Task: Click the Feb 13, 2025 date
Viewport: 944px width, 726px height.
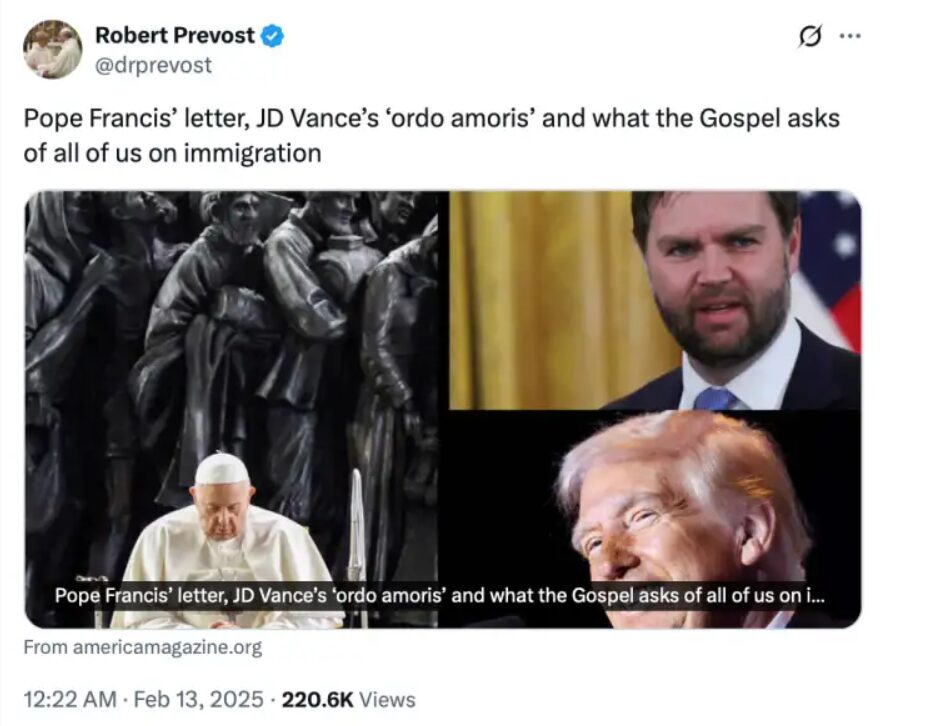Action: click(x=198, y=700)
